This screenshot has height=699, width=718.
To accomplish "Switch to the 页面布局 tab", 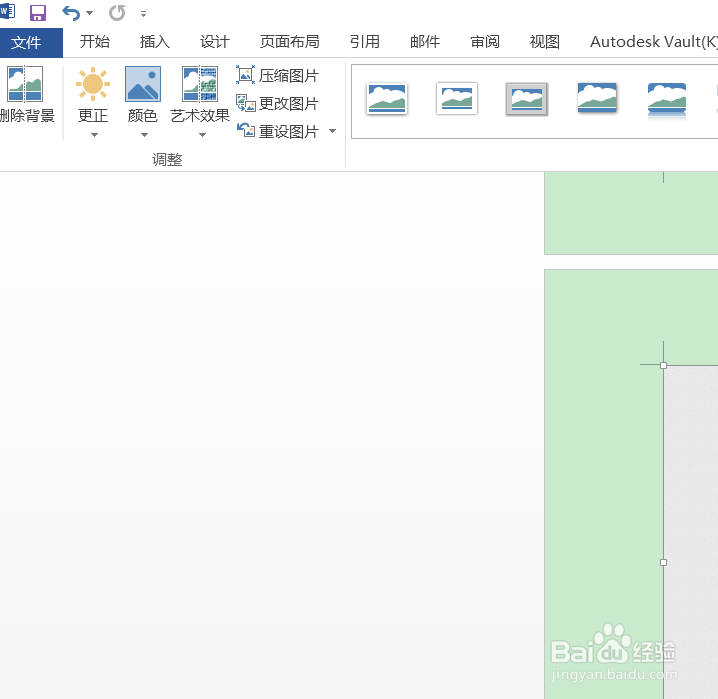I will pos(289,42).
